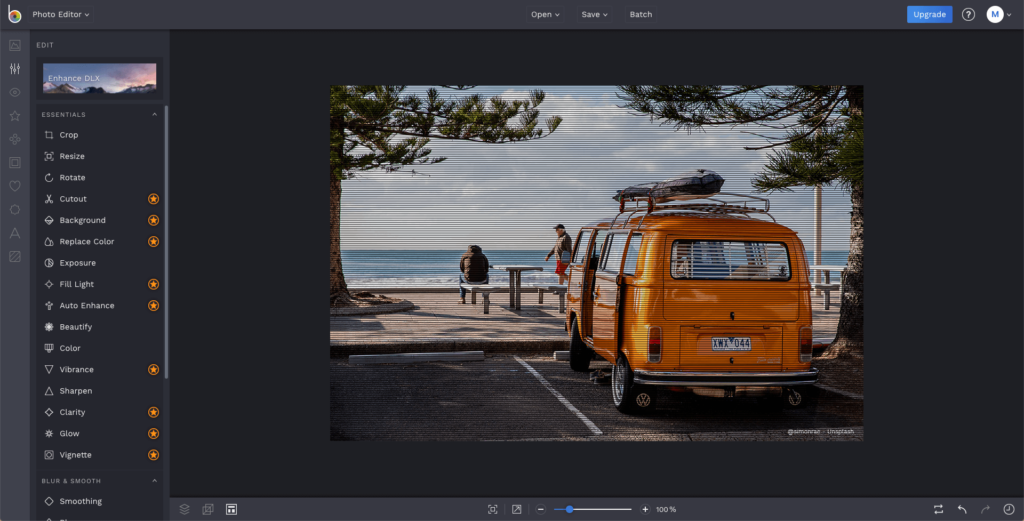The height and width of the screenshot is (521, 1024).
Task: Expand the Photo Editor dropdown
Action: 60,15
